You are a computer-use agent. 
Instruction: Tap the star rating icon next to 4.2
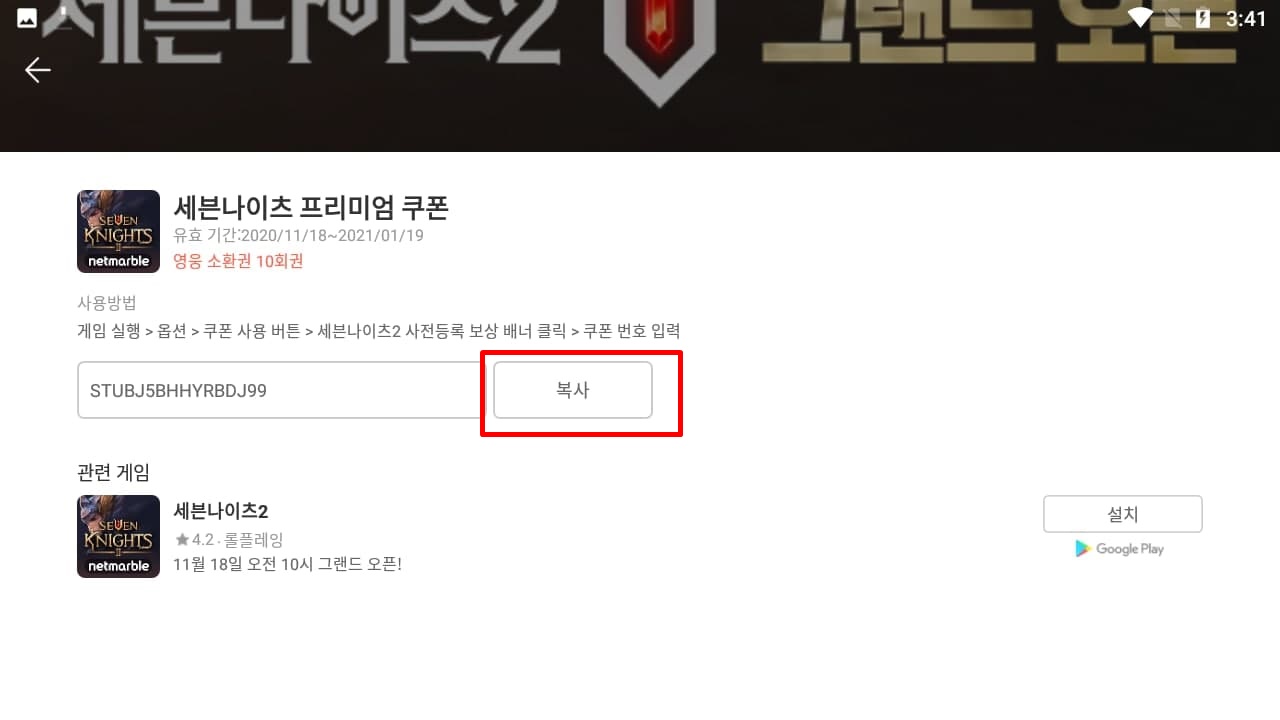pyautogui.click(x=182, y=540)
